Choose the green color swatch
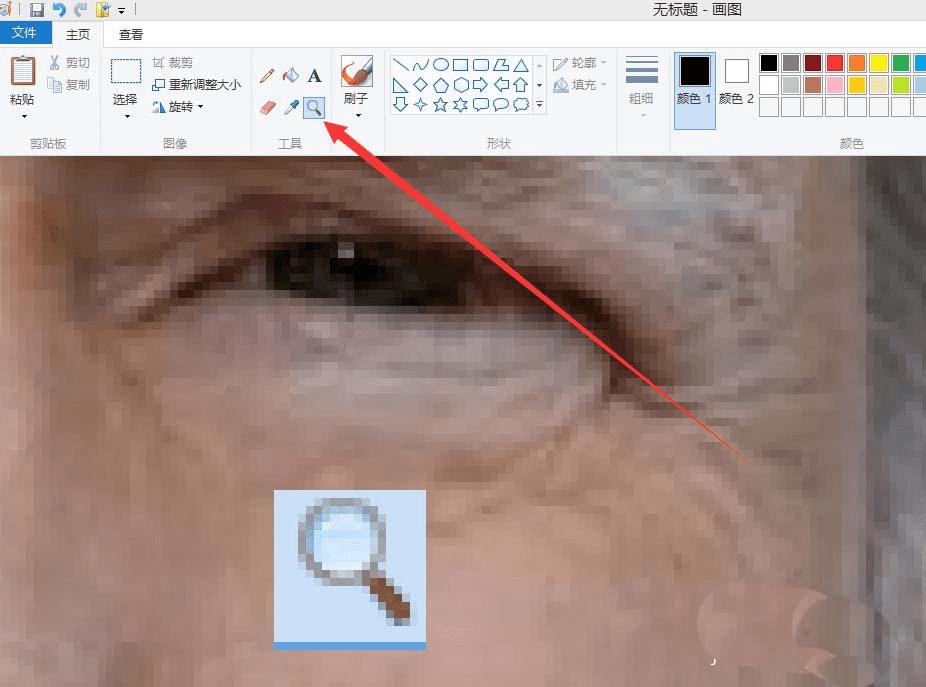Image resolution: width=926 pixels, height=687 pixels. pos(901,63)
